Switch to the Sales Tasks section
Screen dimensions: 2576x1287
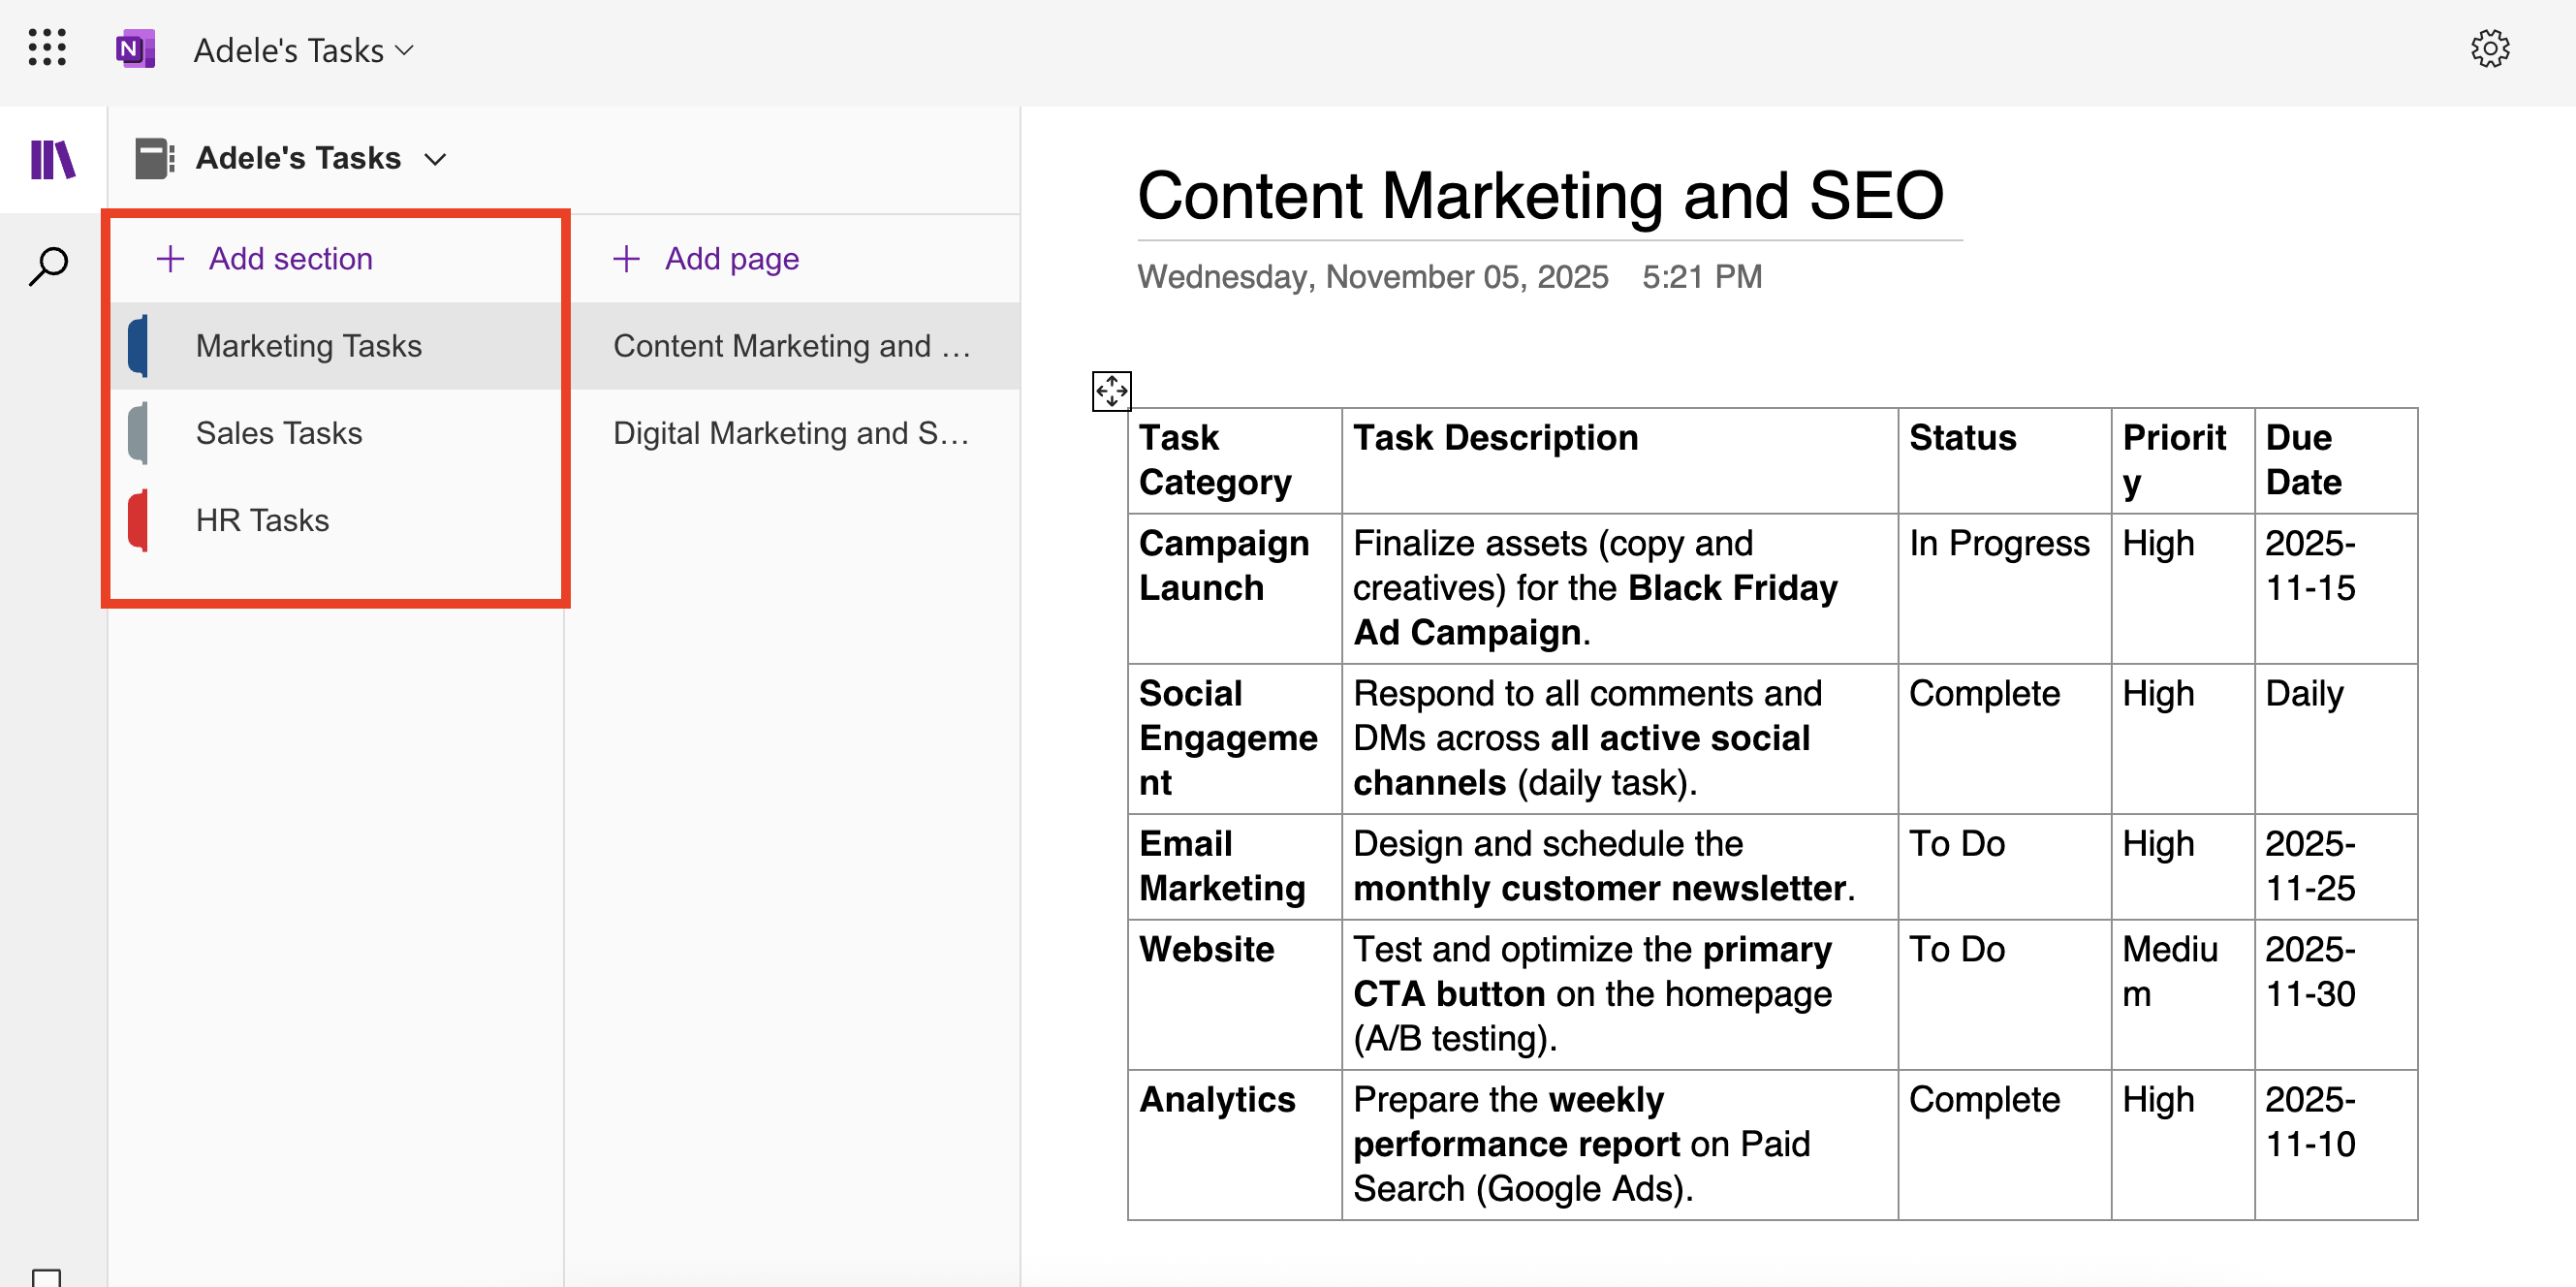279,432
